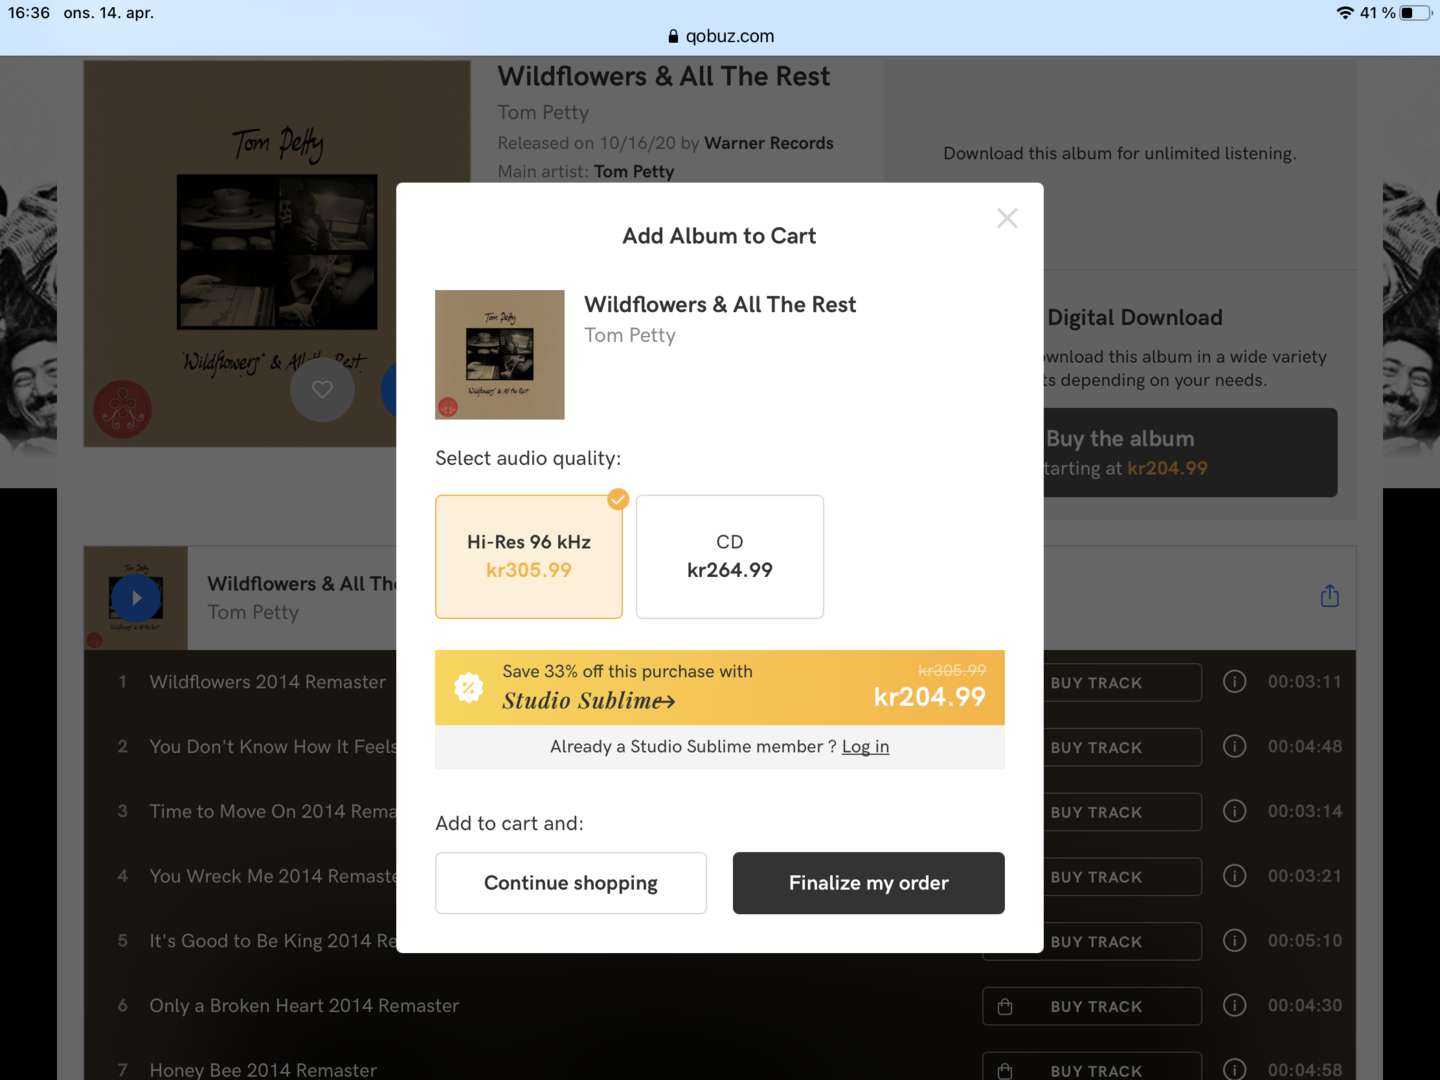Tap the share icon

[1329, 597]
